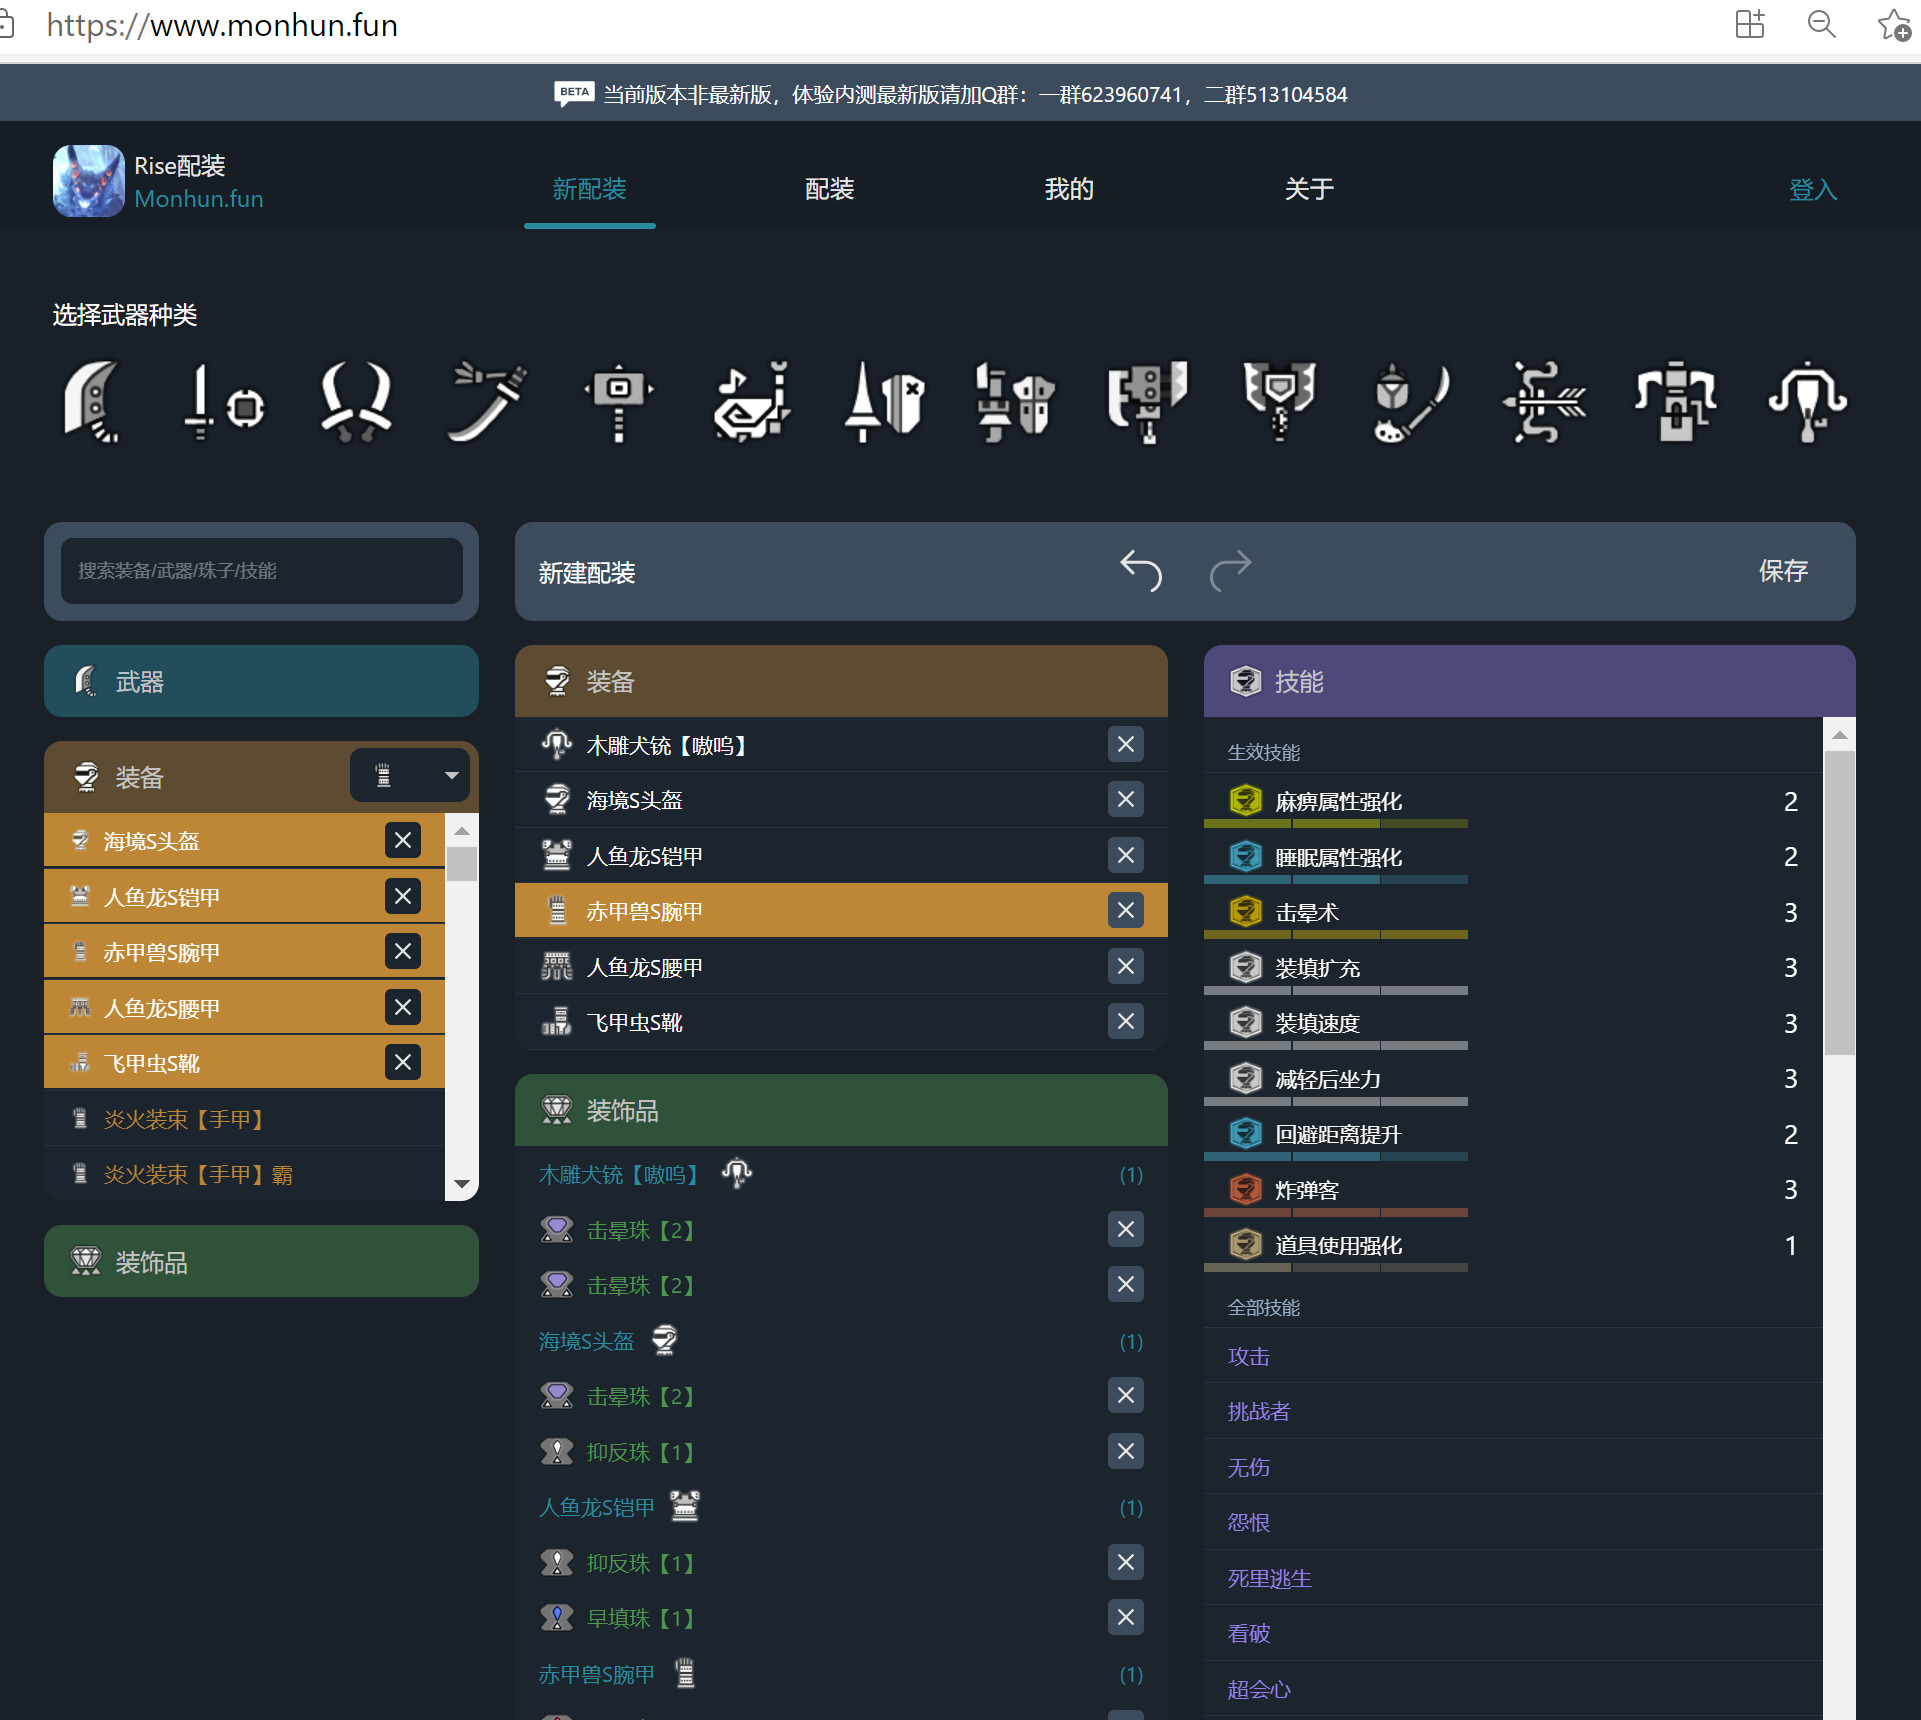Click the undo arrow icon
Screen dimensions: 1921x1720
1141,571
